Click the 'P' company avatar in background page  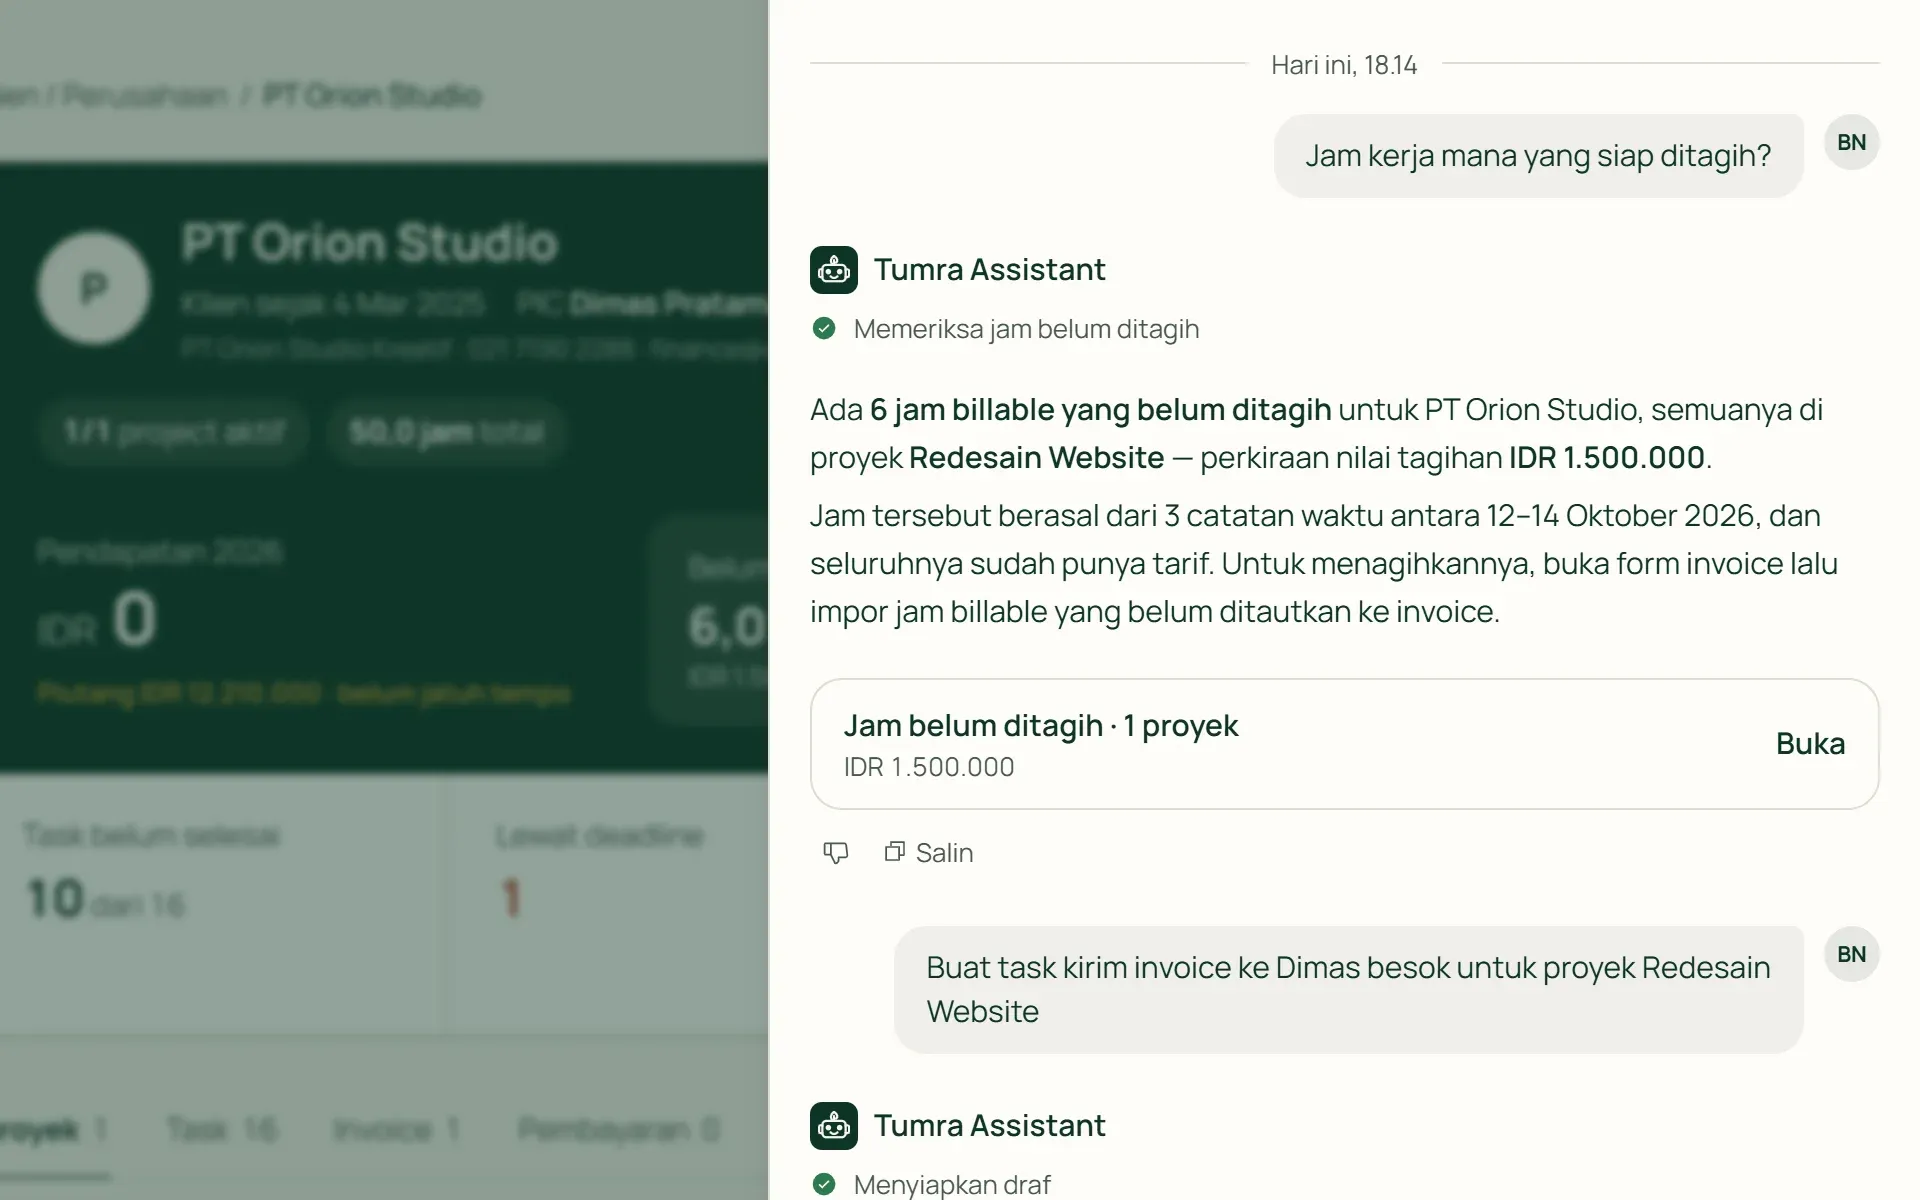click(x=94, y=289)
